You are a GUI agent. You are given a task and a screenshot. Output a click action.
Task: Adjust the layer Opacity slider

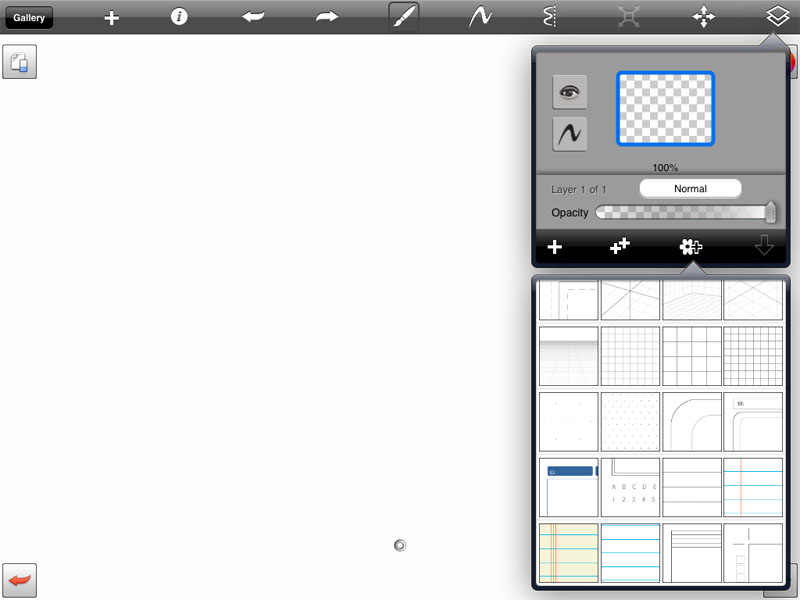point(685,212)
